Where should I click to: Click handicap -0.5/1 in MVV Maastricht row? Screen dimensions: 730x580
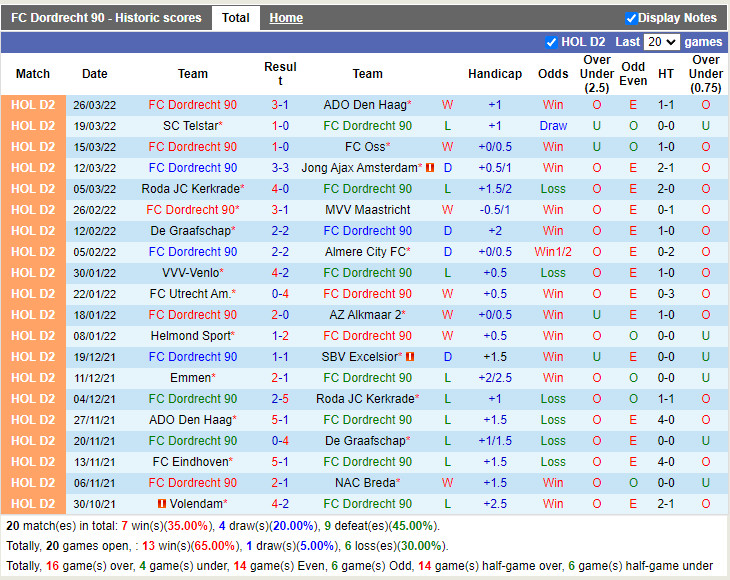[495, 210]
